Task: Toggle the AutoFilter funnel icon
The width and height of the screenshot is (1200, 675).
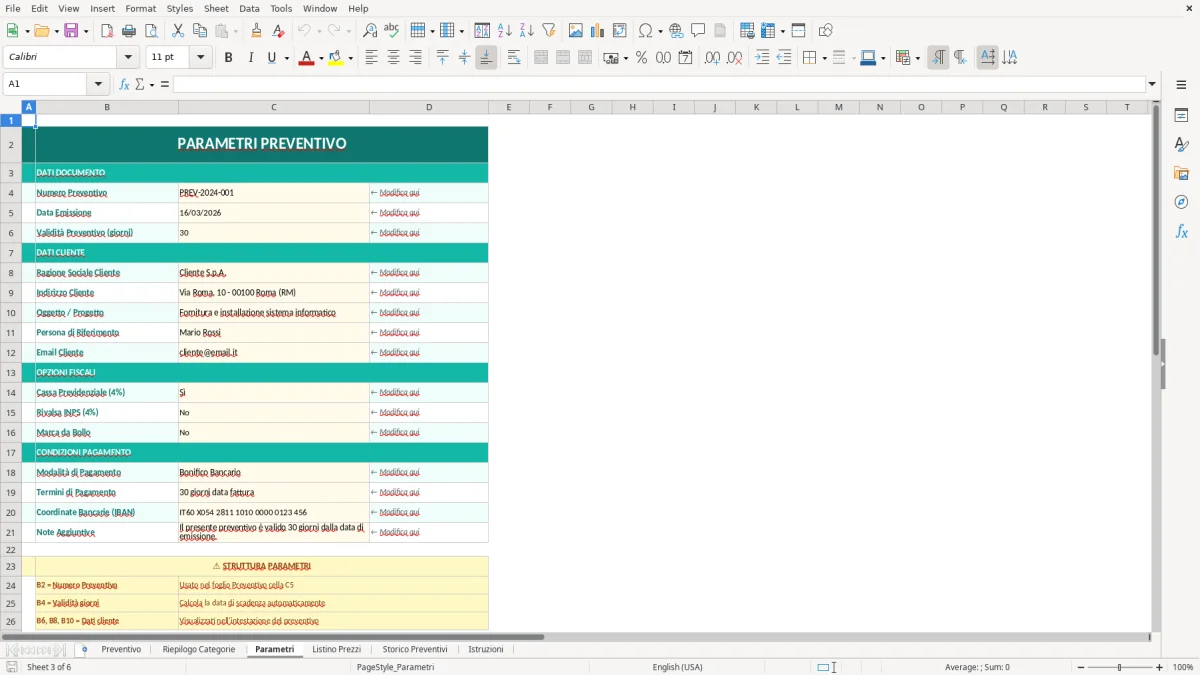Action: (549, 31)
